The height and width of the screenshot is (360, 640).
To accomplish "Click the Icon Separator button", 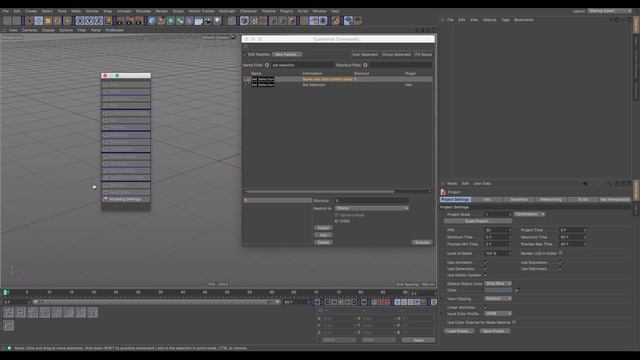I will [365, 54].
